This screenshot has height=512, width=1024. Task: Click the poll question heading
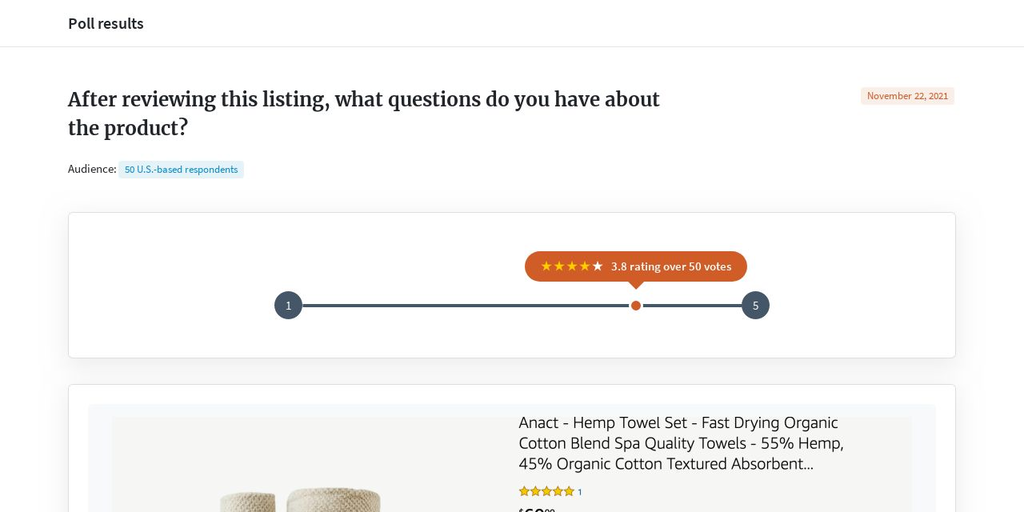(x=364, y=114)
